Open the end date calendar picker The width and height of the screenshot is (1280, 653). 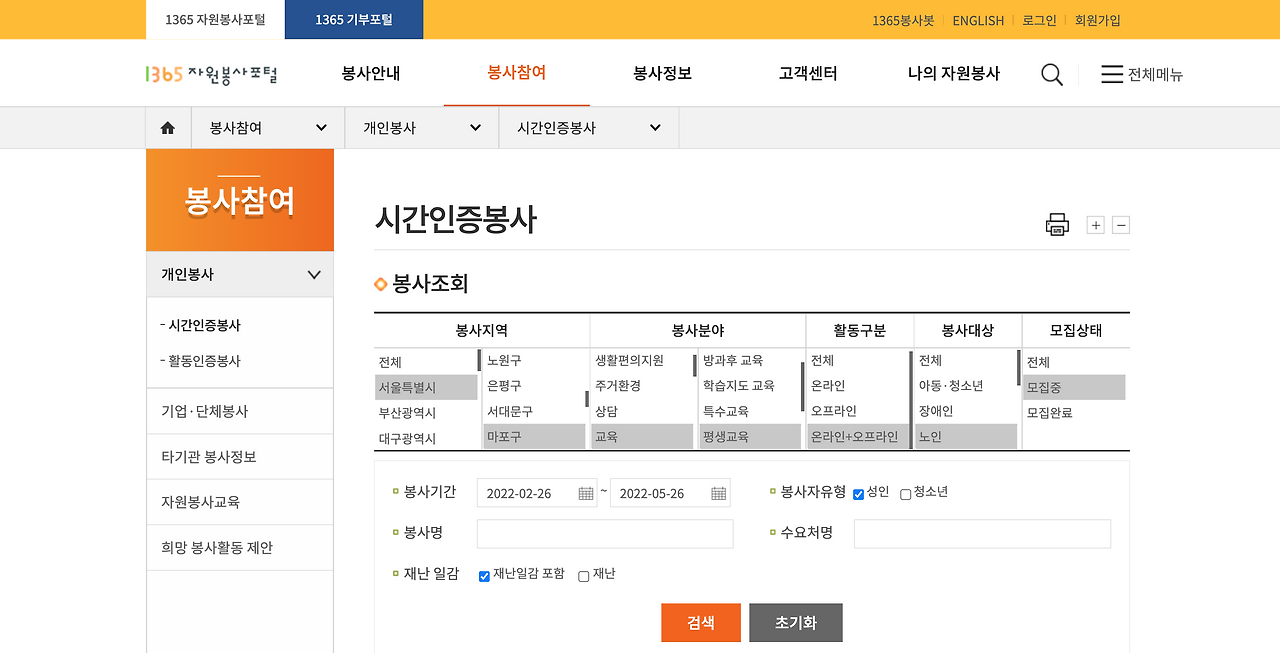tap(717, 492)
